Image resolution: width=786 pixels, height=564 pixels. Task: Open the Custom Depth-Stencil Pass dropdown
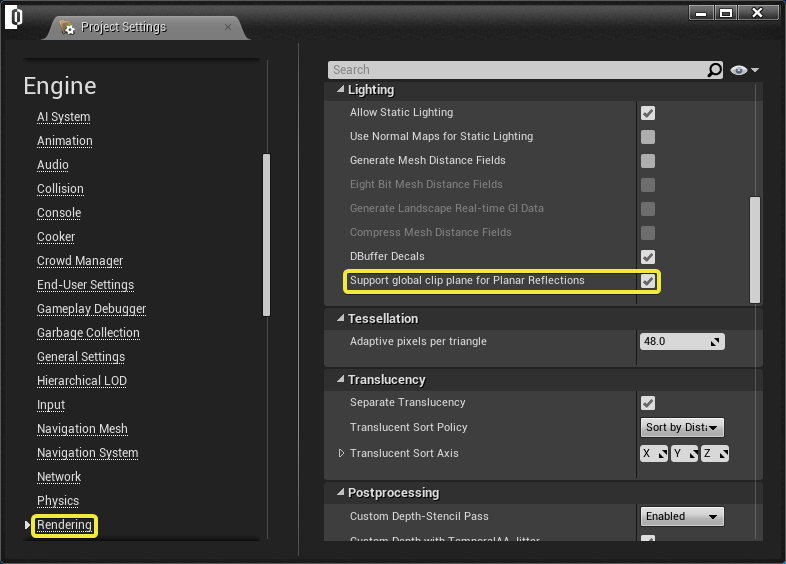coord(682,516)
